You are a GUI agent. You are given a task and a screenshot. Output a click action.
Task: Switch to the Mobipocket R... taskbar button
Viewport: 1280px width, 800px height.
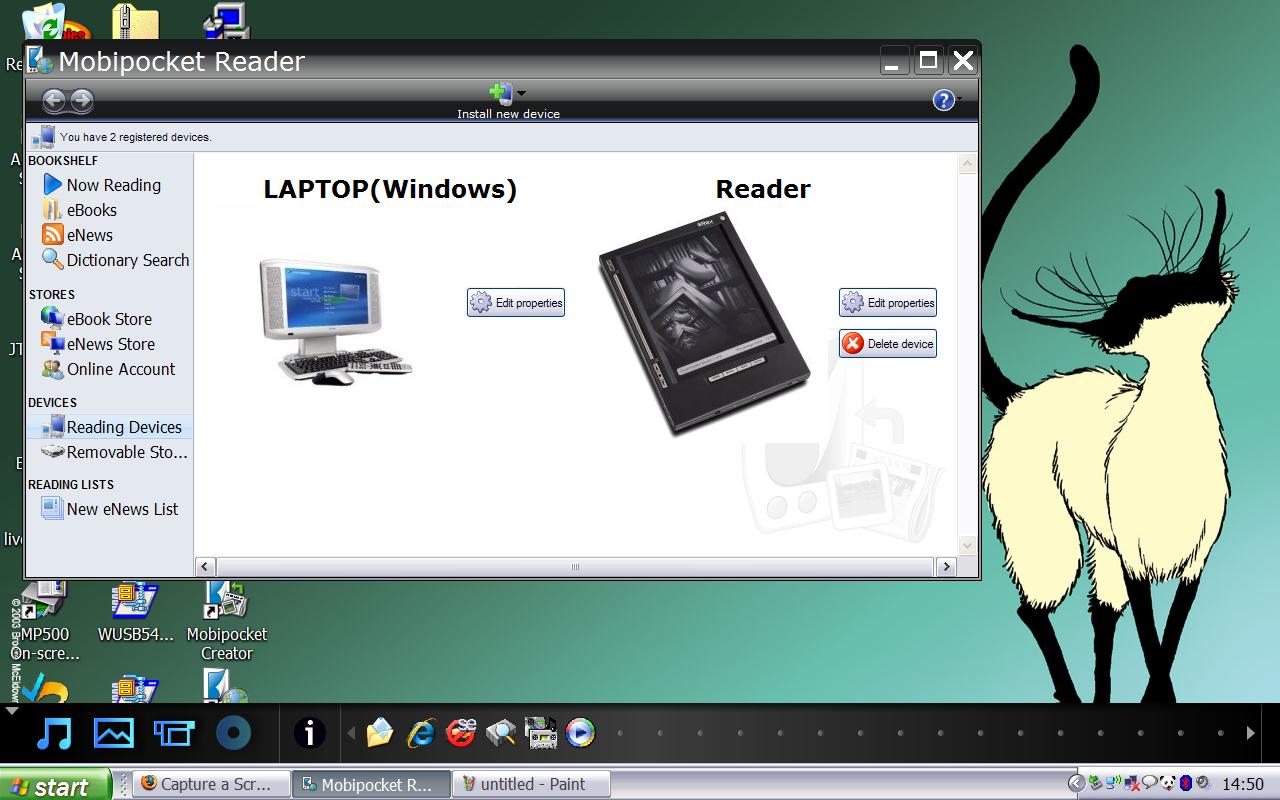[372, 784]
